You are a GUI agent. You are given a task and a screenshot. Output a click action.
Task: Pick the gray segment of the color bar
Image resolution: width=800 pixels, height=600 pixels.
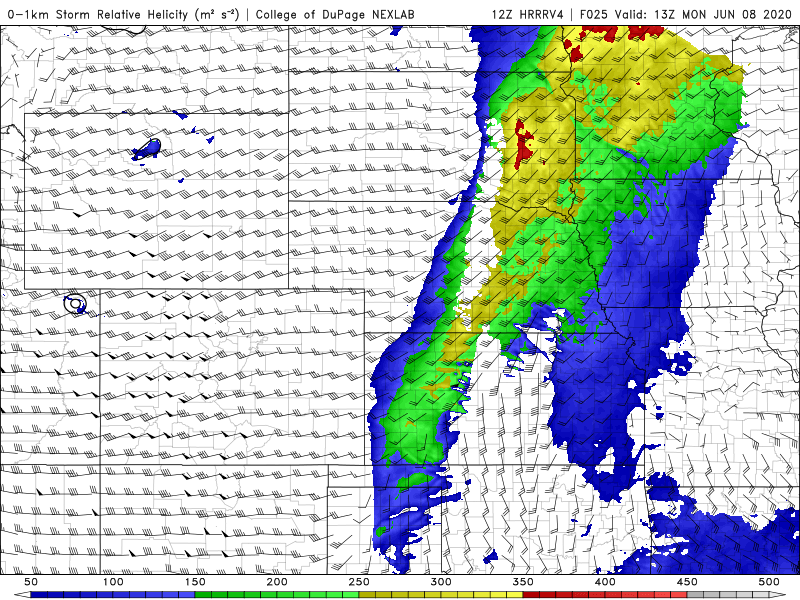click(x=728, y=595)
